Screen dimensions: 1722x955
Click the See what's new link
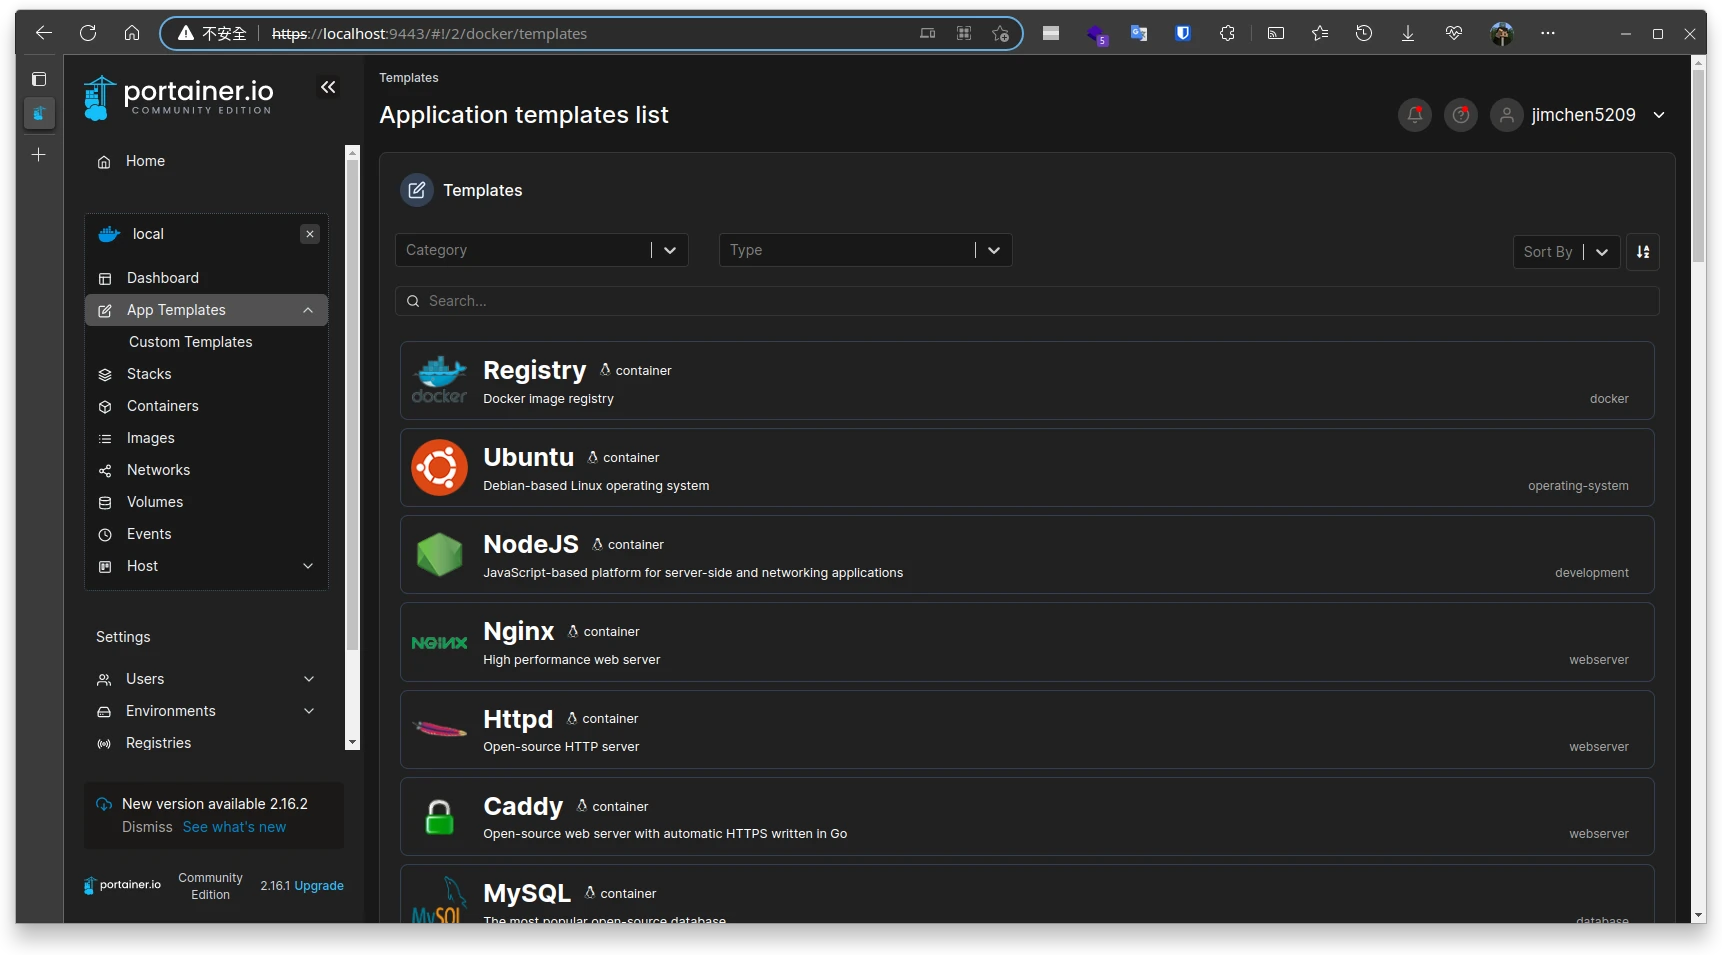pyautogui.click(x=234, y=827)
